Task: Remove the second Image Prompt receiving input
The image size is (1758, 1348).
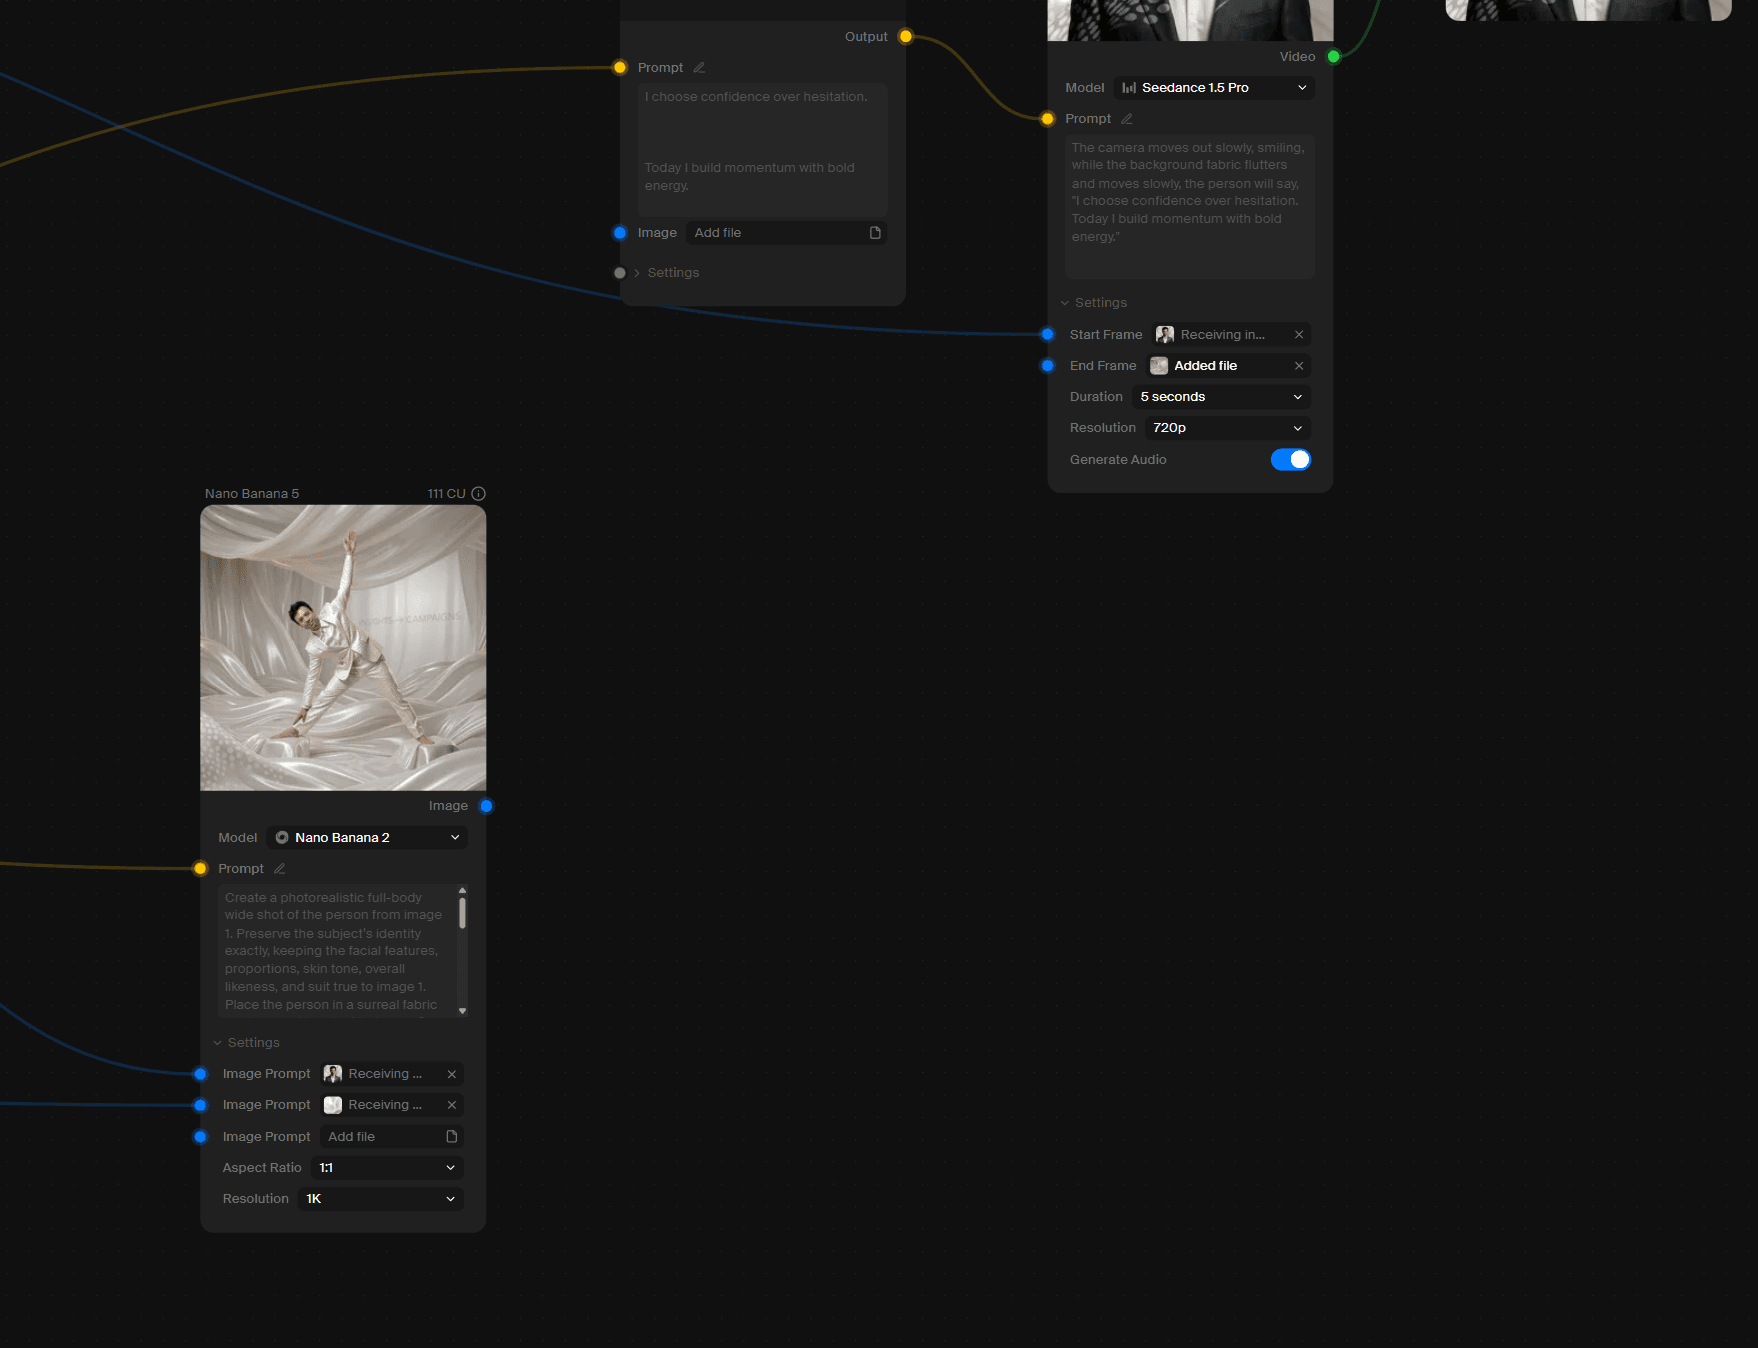Action: pyautogui.click(x=451, y=1105)
